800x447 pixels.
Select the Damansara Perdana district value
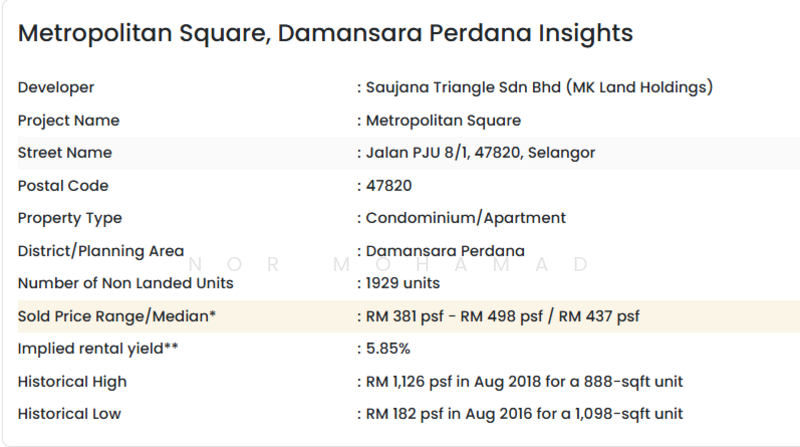(445, 251)
